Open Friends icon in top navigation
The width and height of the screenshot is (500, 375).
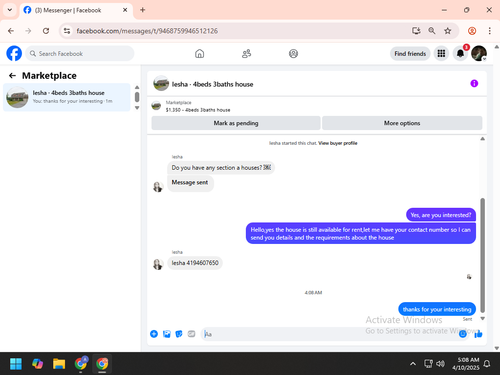click(246, 53)
